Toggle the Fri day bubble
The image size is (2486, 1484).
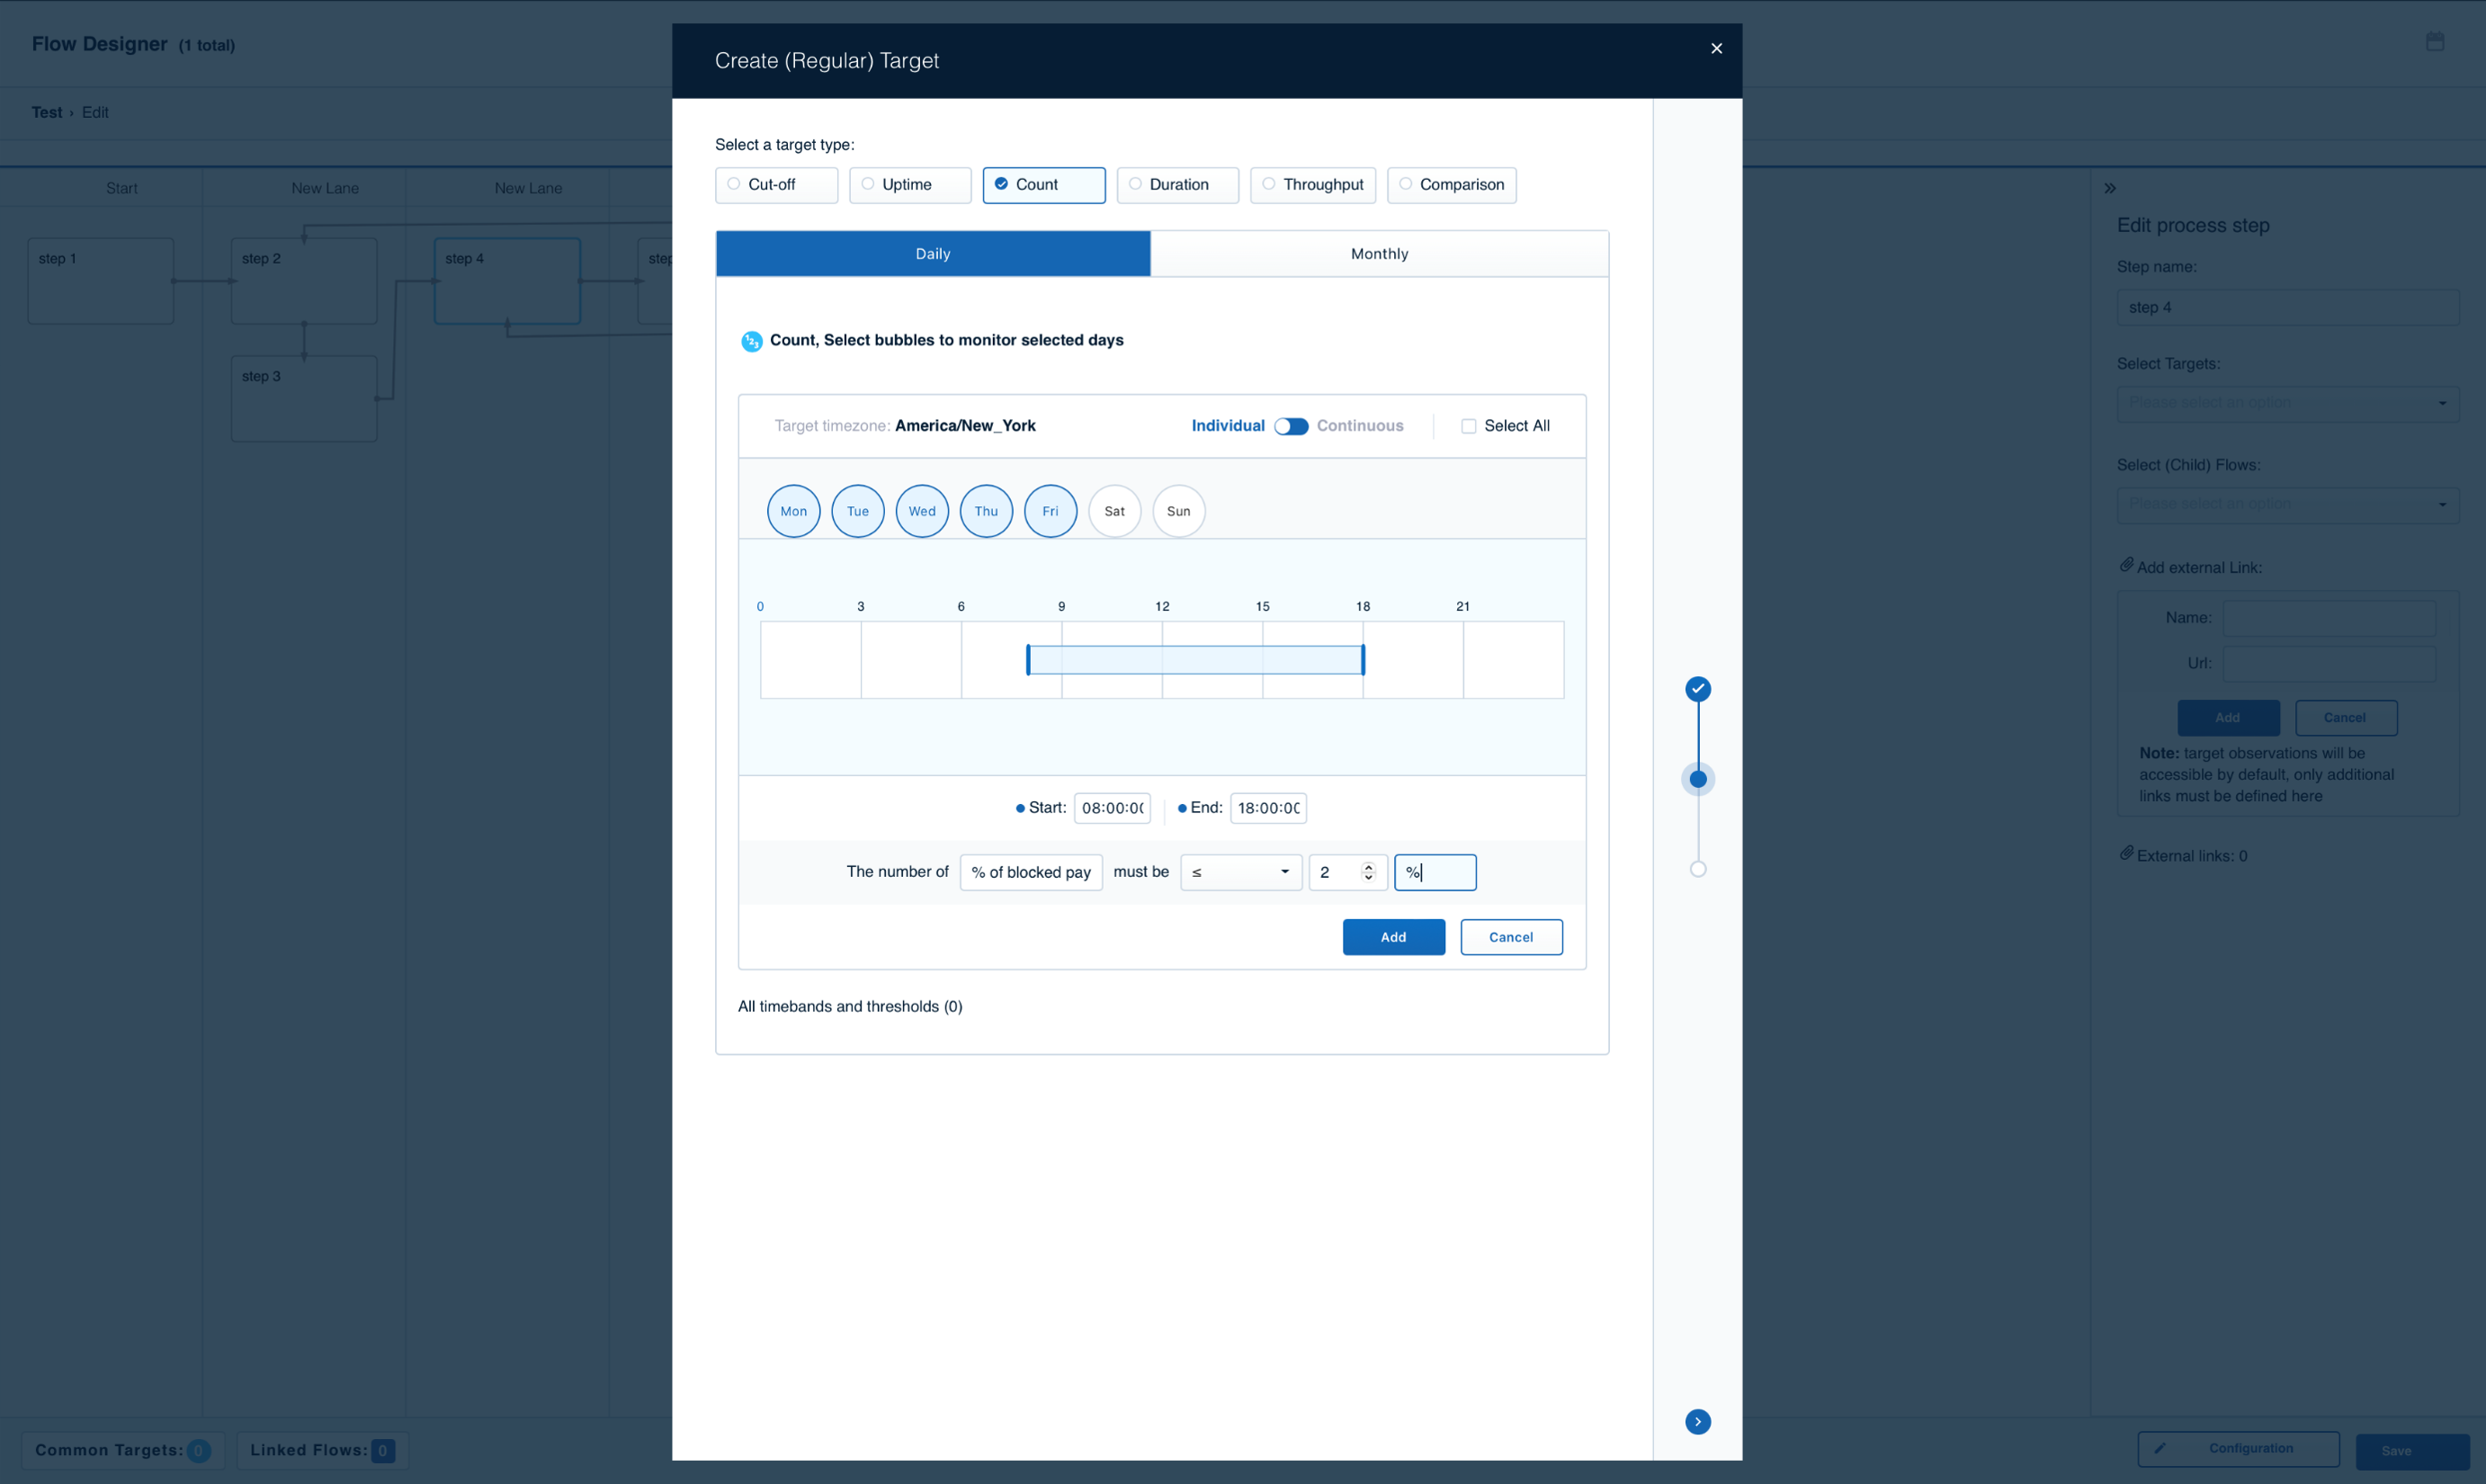[x=1050, y=511]
